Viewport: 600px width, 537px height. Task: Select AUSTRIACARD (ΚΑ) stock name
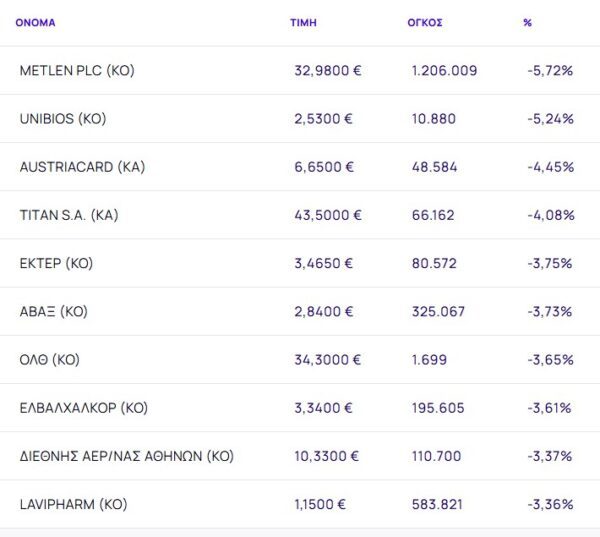82,167
